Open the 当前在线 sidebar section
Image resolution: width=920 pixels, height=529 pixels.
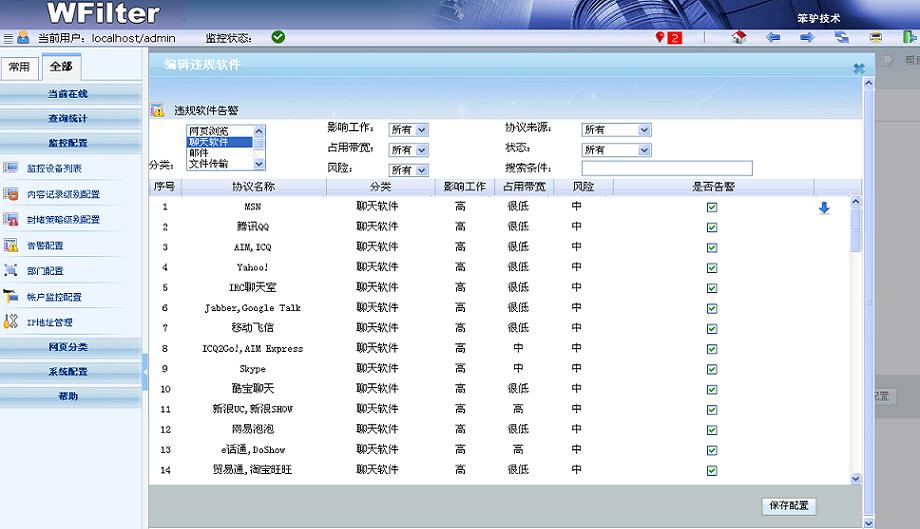68,94
